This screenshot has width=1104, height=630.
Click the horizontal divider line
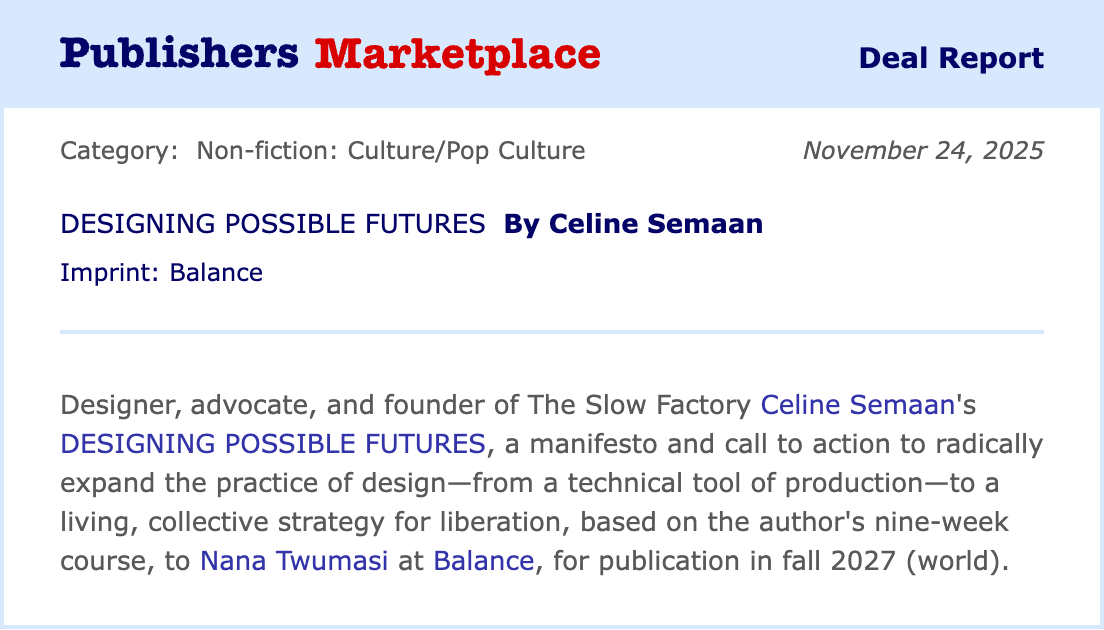pyautogui.click(x=552, y=331)
